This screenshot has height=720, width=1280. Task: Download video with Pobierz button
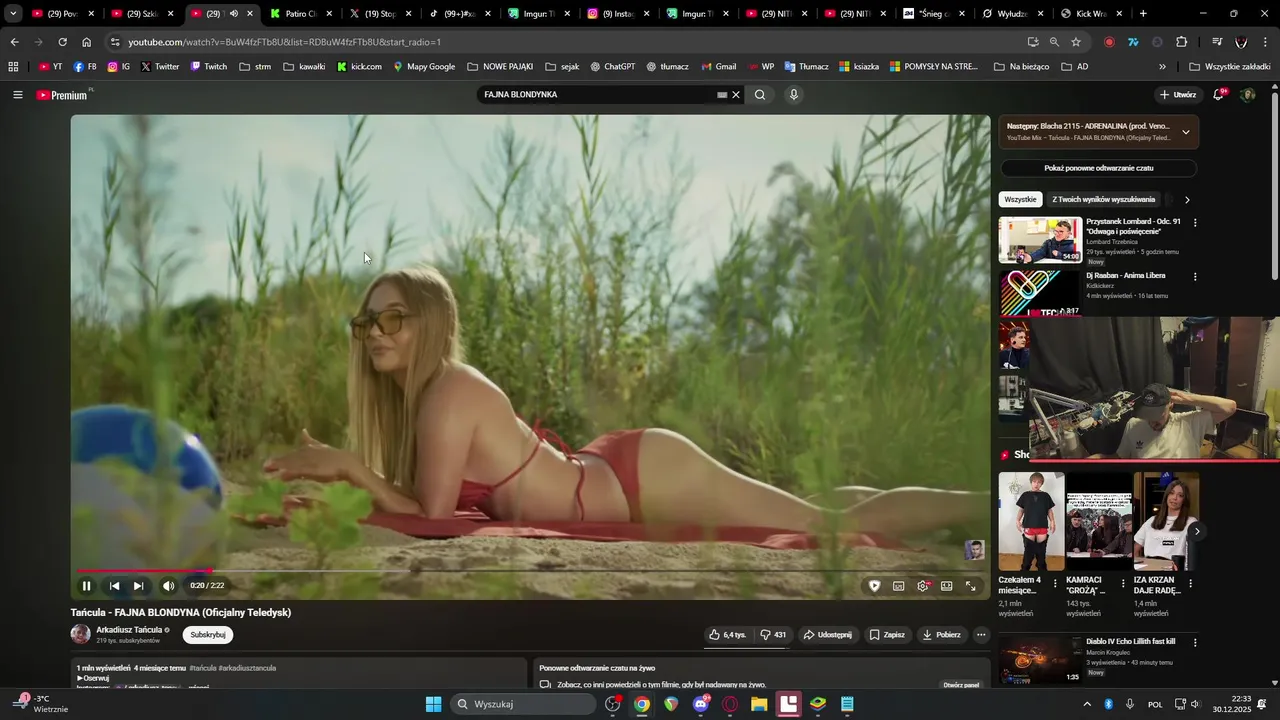pos(941,635)
